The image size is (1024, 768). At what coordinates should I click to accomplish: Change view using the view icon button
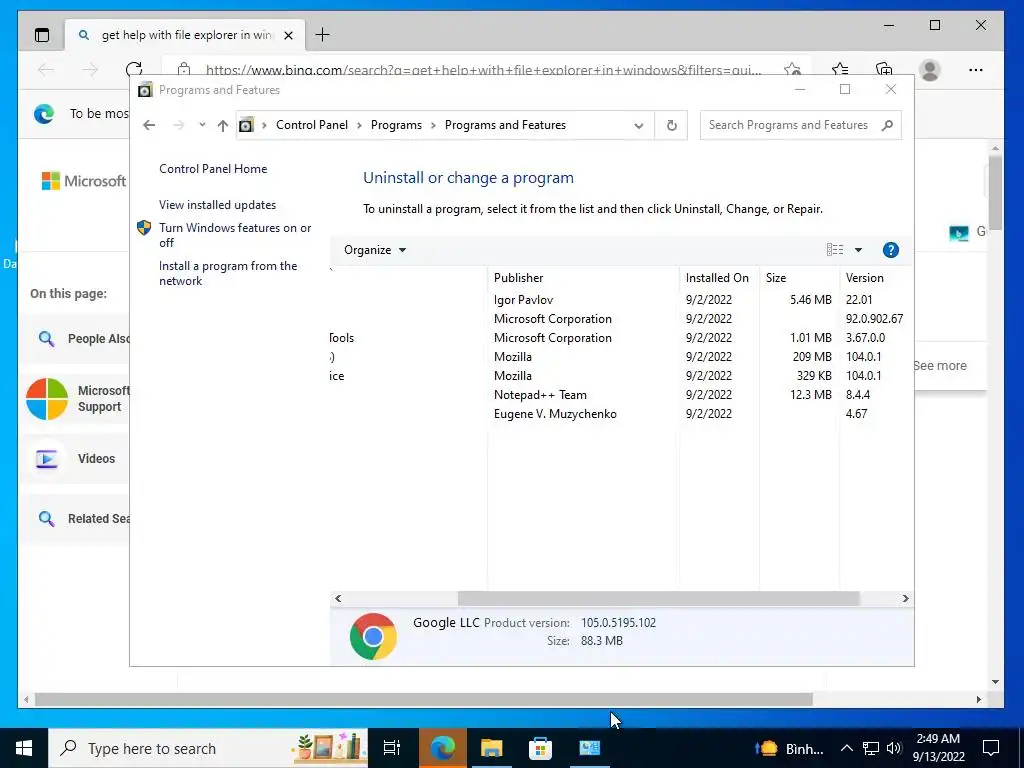[x=835, y=250]
